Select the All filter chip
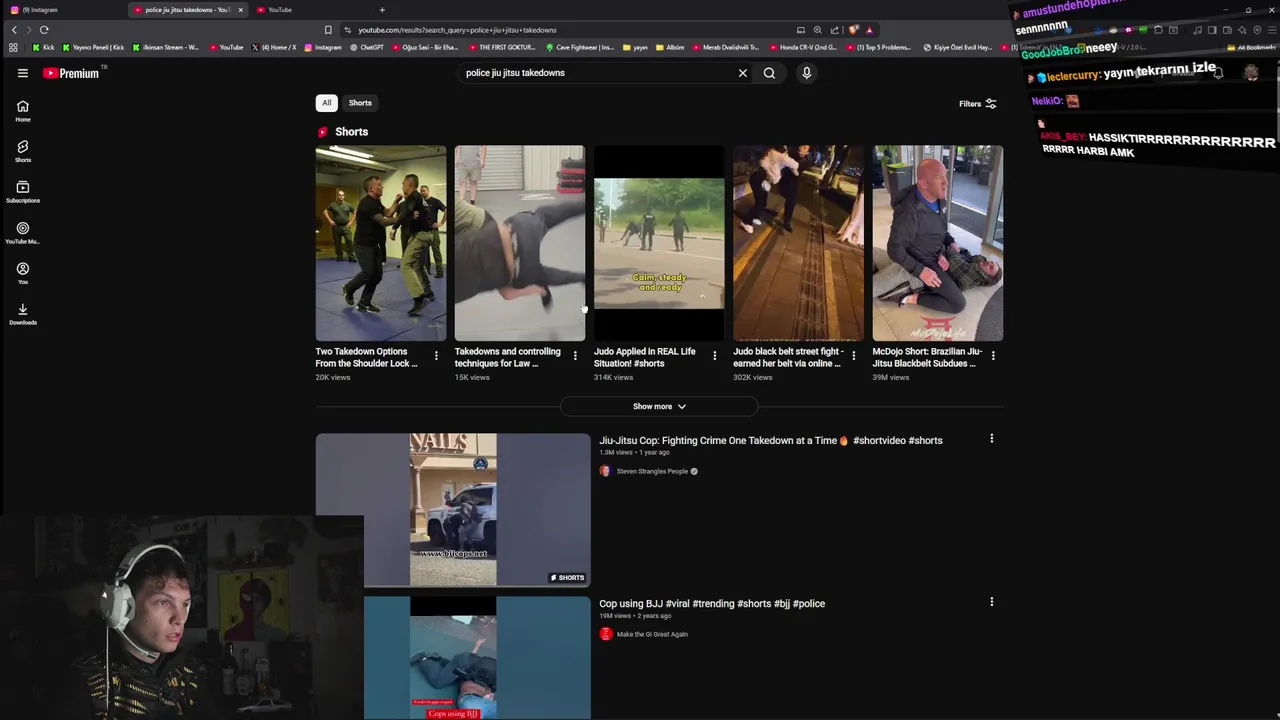This screenshot has height=720, width=1280. coord(326,103)
